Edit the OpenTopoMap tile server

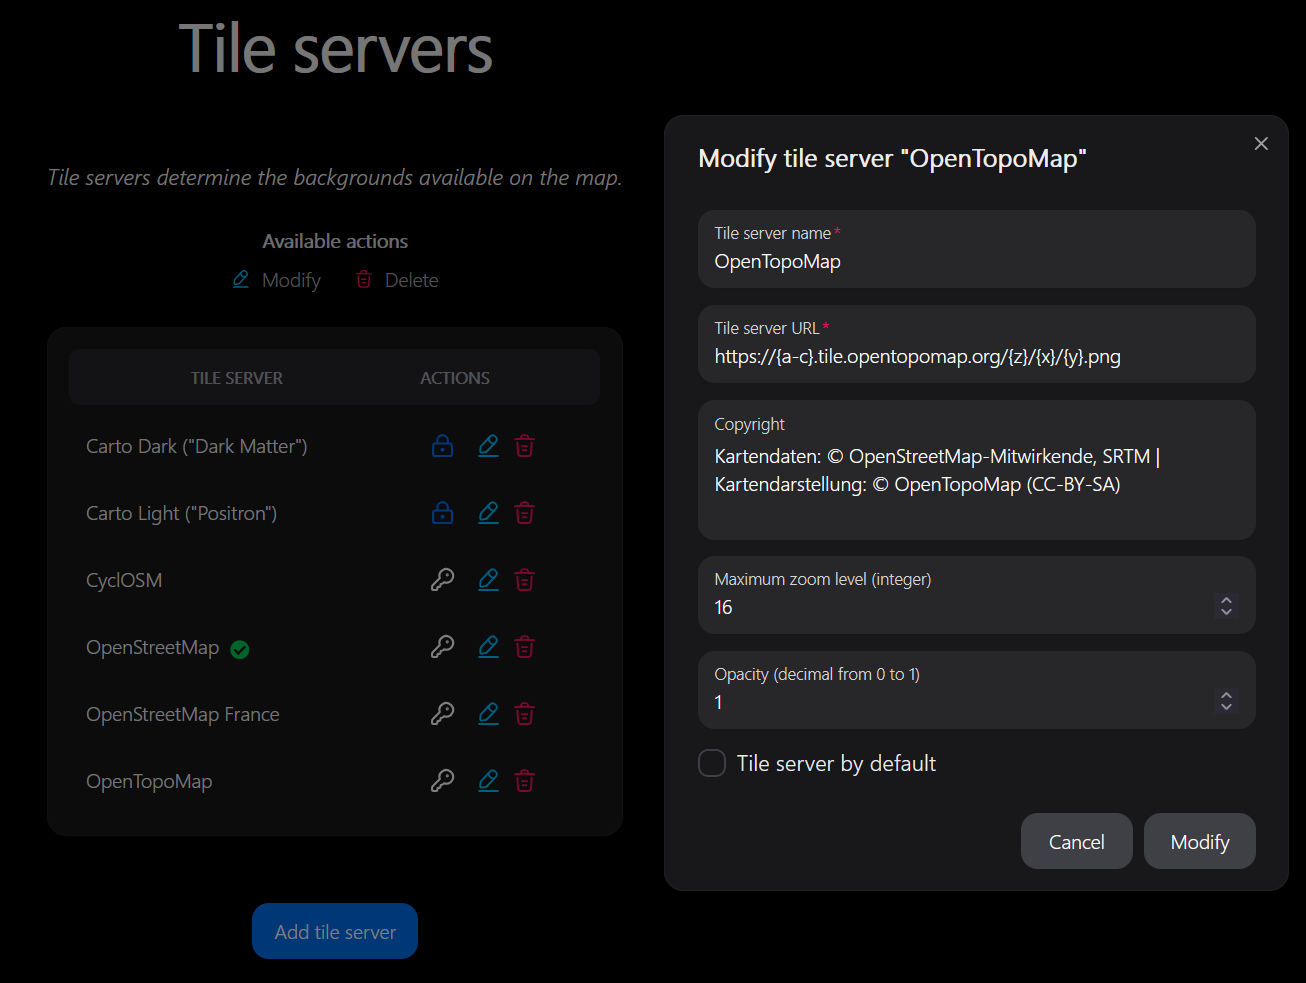click(488, 781)
